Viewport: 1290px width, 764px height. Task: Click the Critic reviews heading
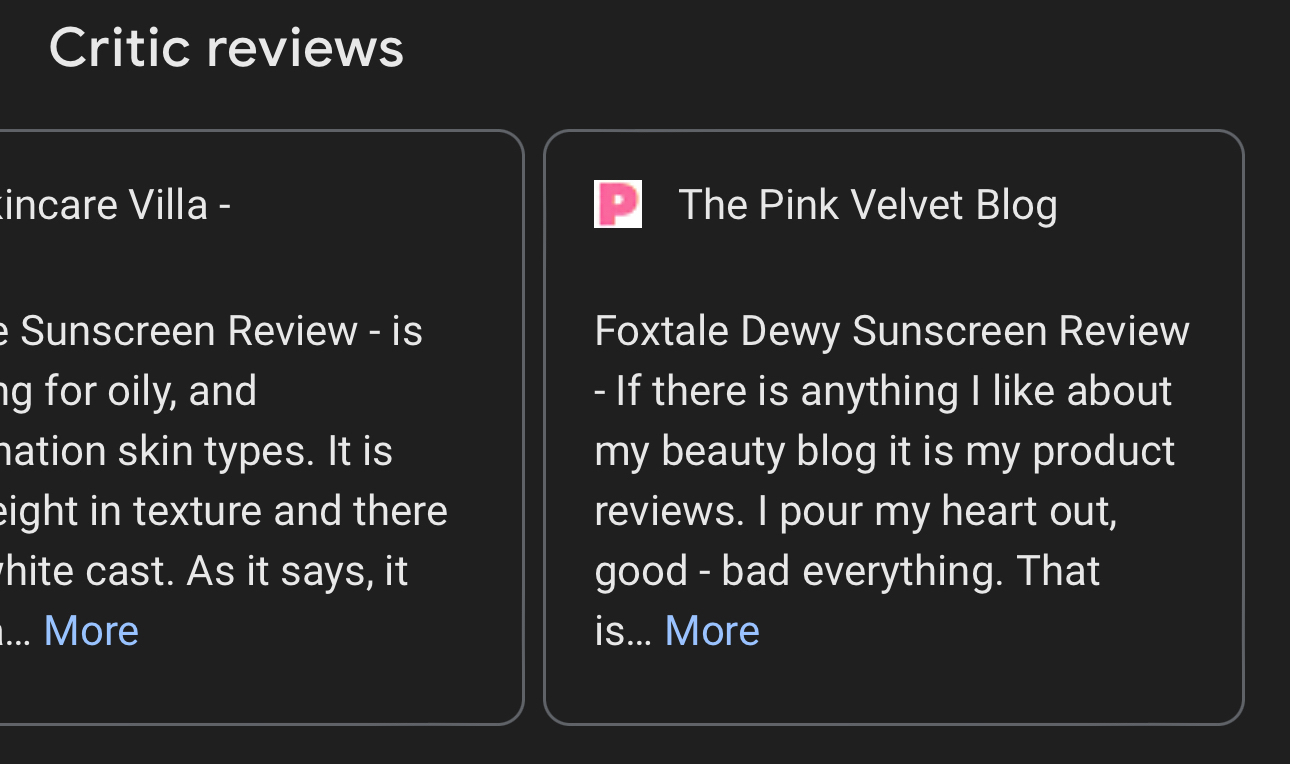click(226, 47)
